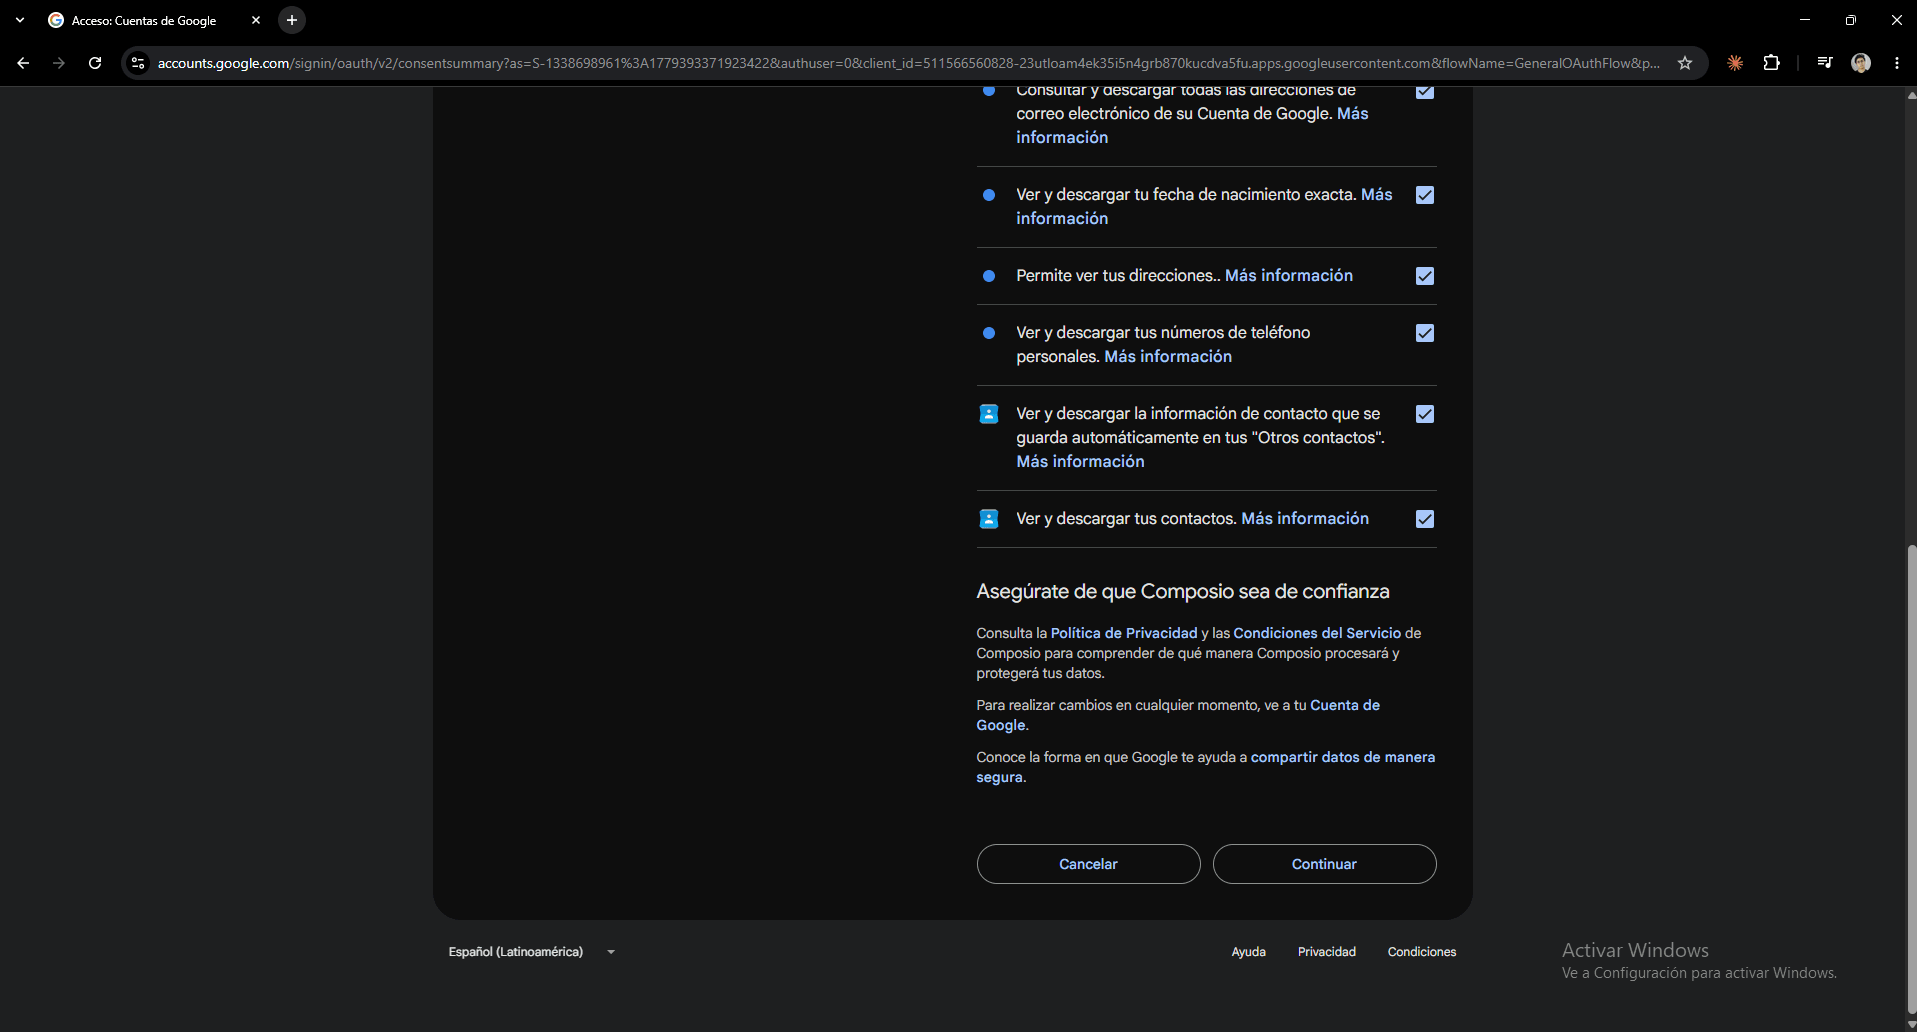Uncheck the birth date permission checkbox
The width and height of the screenshot is (1917, 1032).
coord(1425,195)
